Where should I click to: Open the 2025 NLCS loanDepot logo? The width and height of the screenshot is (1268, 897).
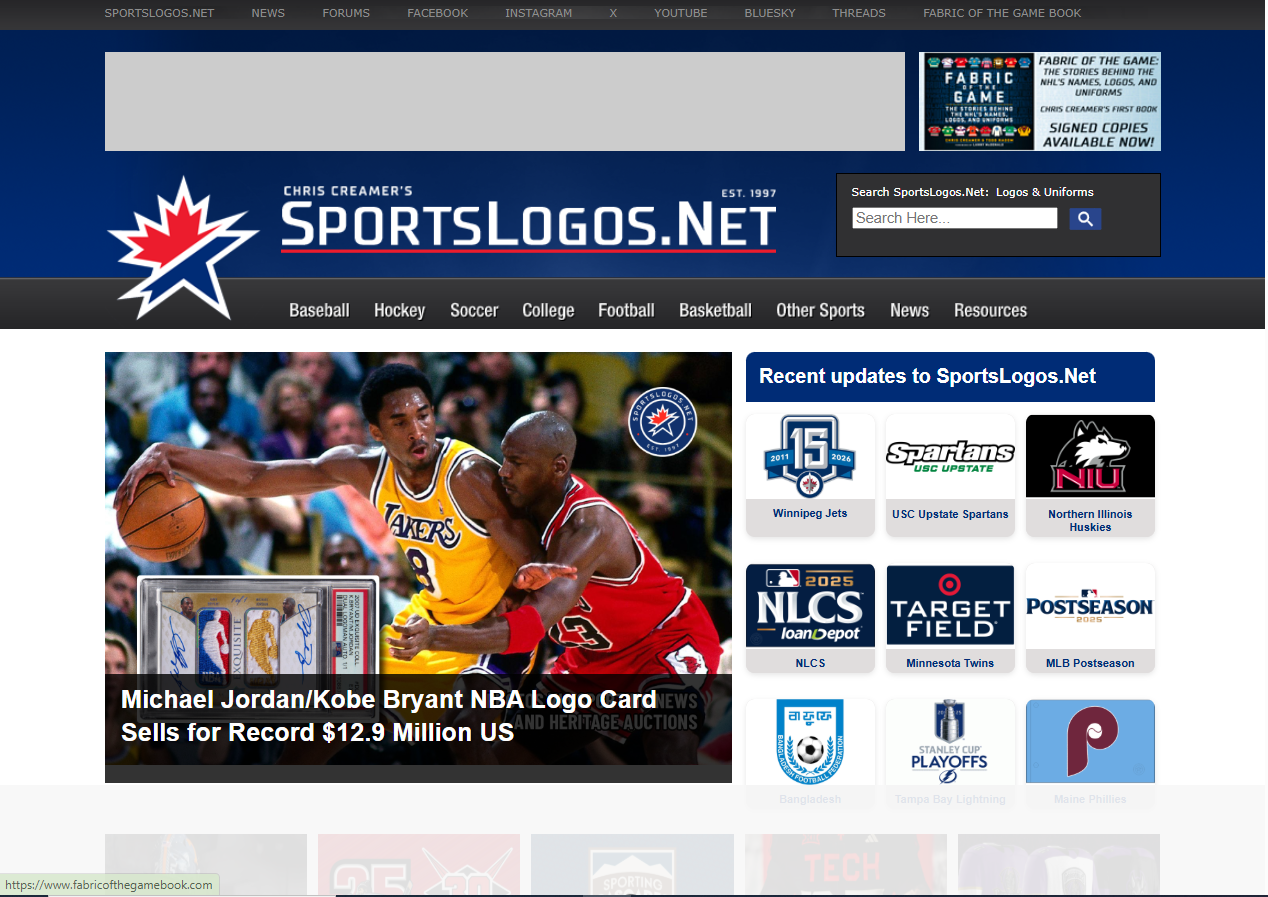tap(810, 606)
